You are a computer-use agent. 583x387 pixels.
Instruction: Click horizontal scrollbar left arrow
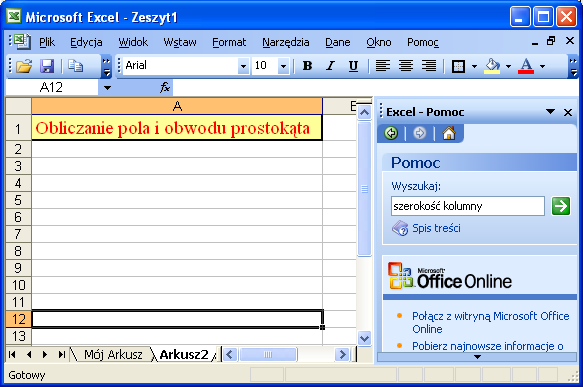(230, 354)
